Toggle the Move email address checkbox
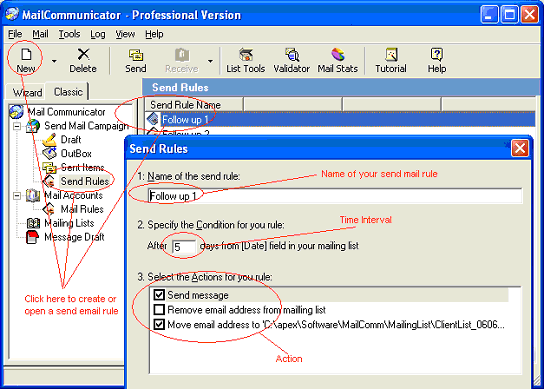 (x=159, y=324)
